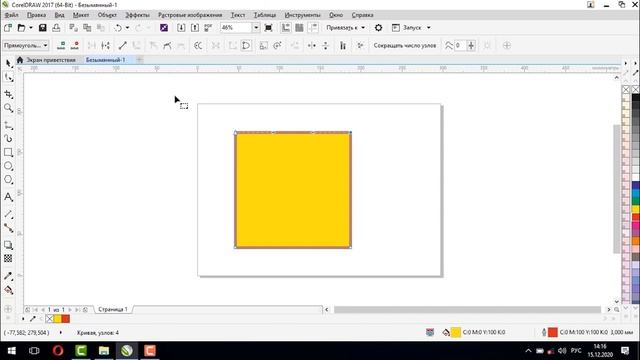The width and height of the screenshot is (640, 360).
Task: Select the Color Eyedropper tool
Action: (8, 276)
